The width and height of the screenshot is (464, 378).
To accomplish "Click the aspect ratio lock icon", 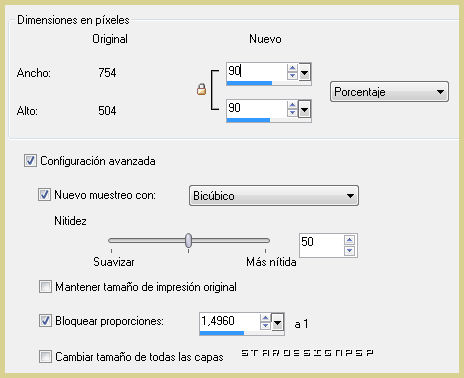I will (x=201, y=89).
